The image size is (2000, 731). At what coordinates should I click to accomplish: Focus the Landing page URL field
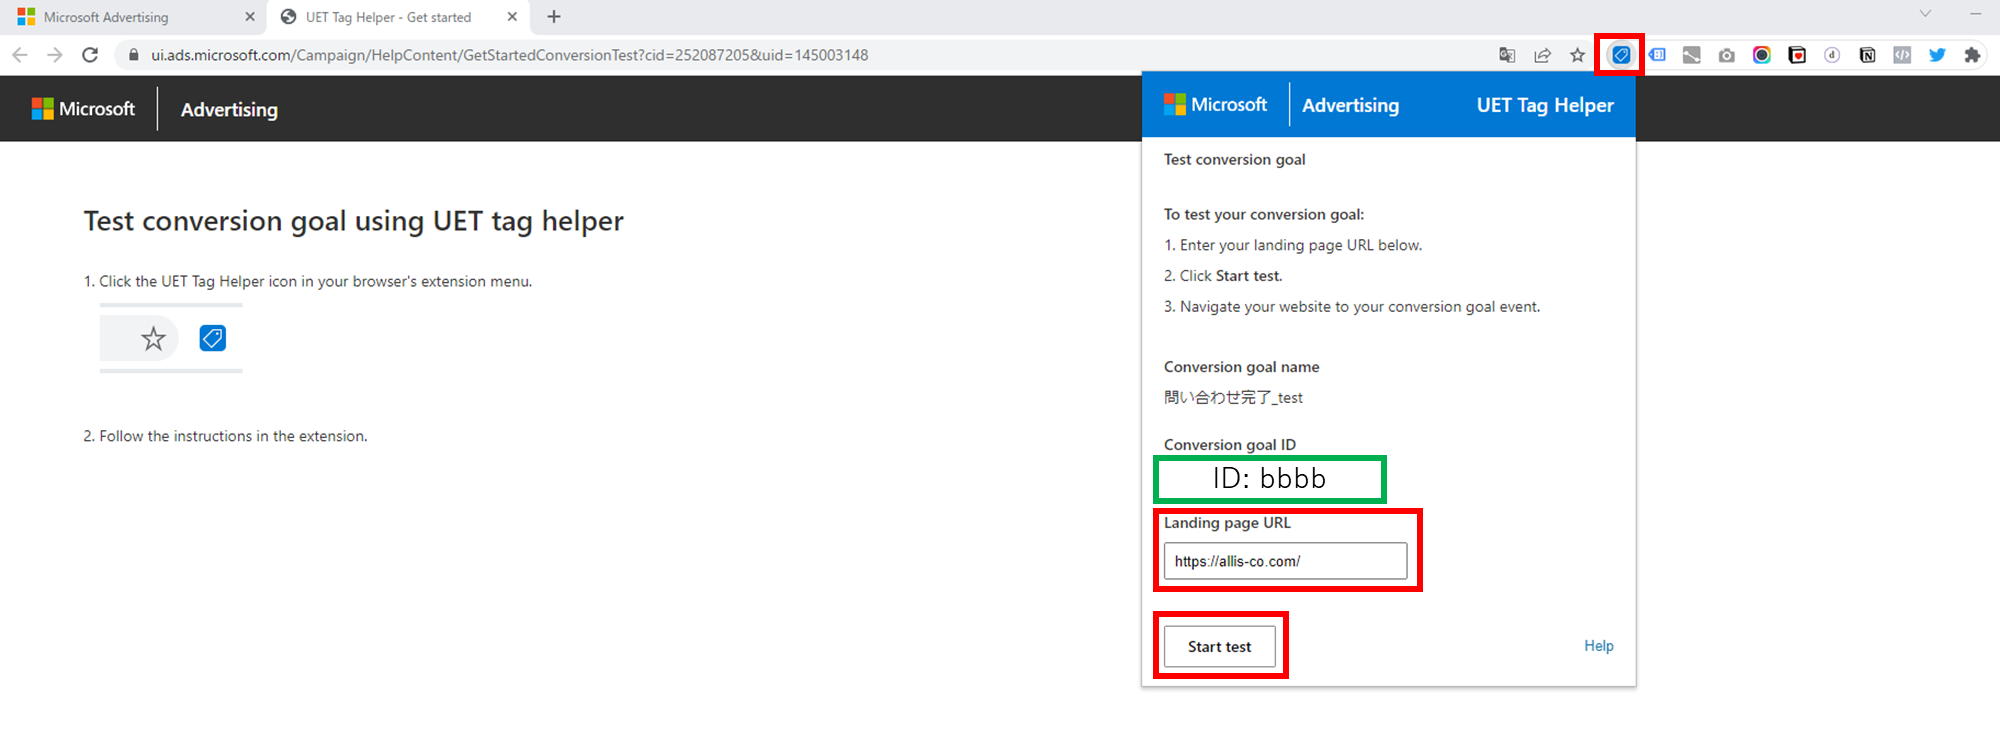point(1285,561)
